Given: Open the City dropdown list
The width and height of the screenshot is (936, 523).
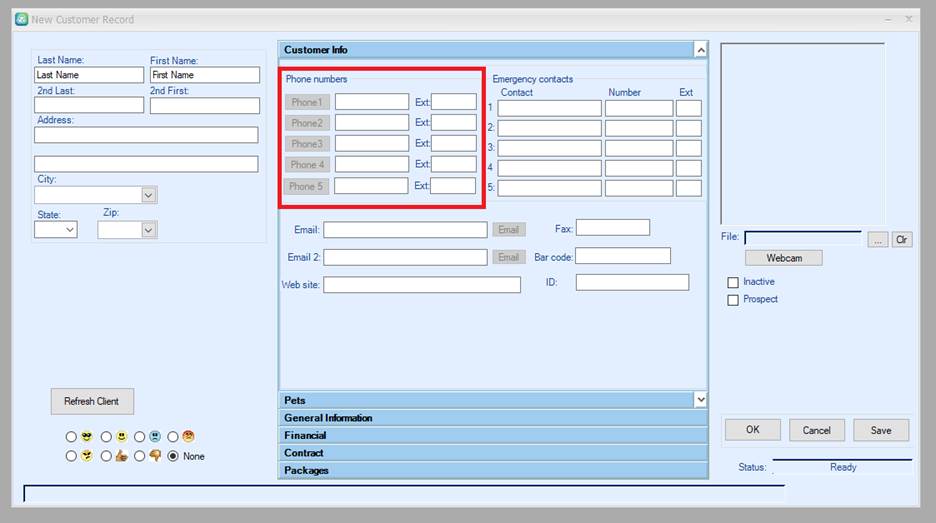Looking at the screenshot, I should click(149, 196).
